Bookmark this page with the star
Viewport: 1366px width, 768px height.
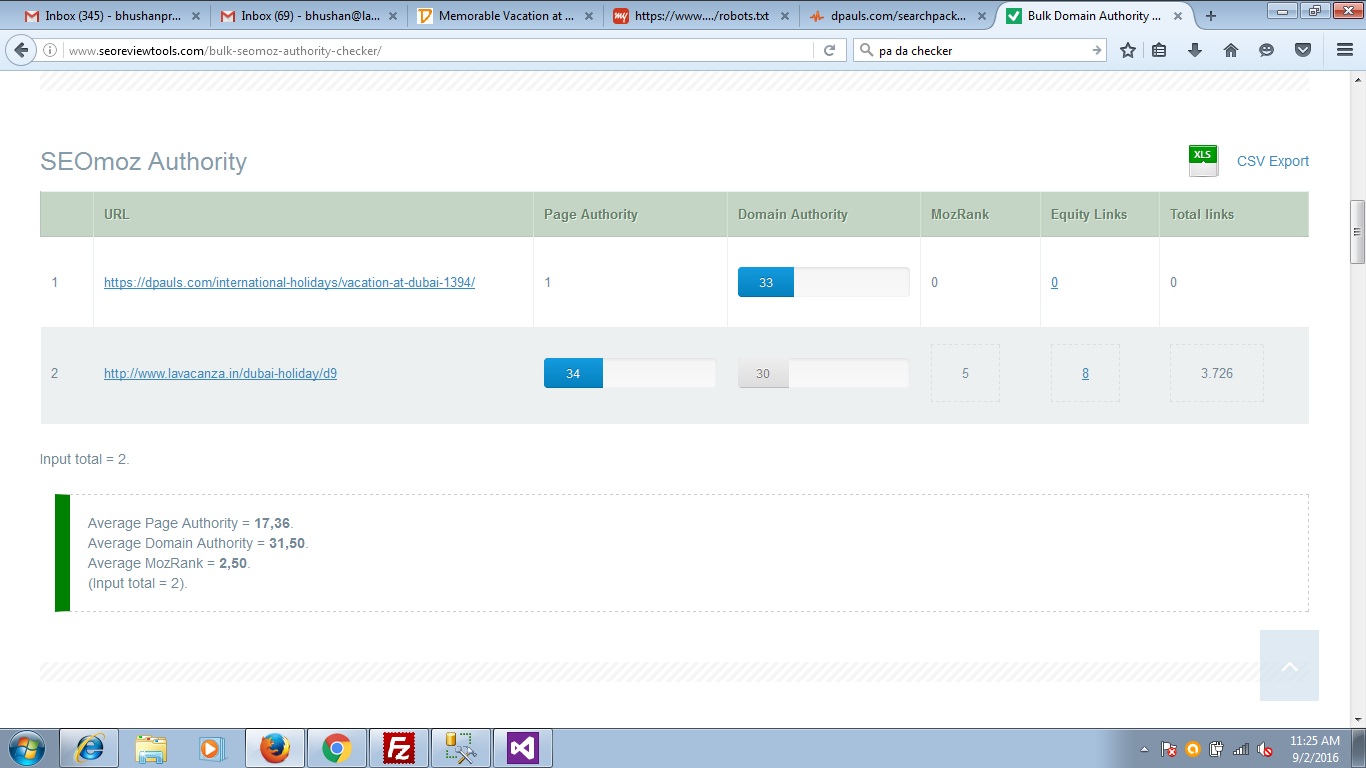tap(1128, 50)
